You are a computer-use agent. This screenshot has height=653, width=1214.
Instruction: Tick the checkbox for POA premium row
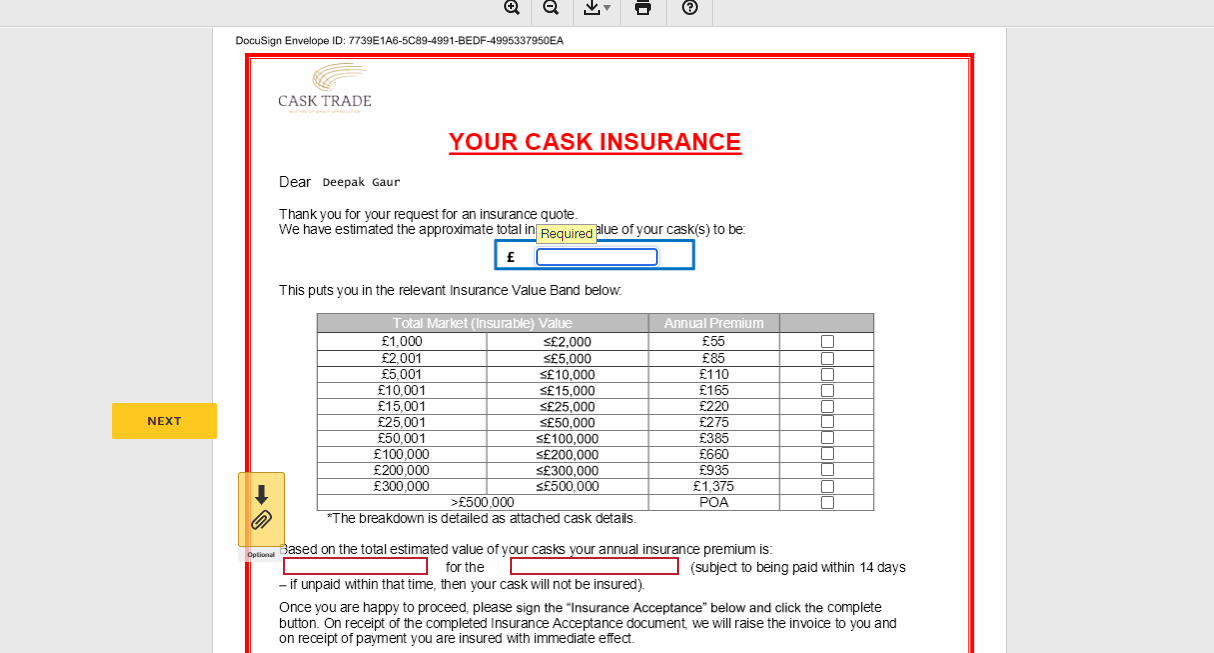click(827, 502)
